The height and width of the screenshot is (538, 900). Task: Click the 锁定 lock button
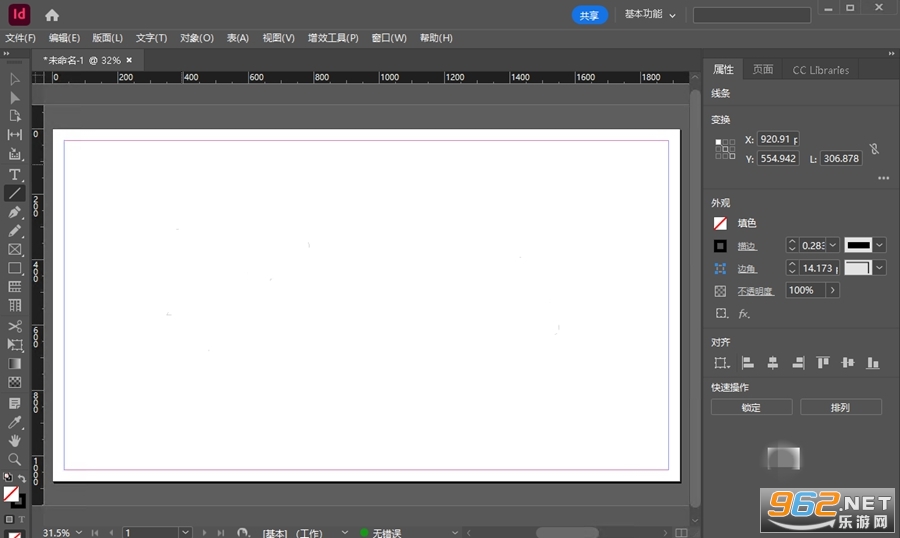[751, 407]
